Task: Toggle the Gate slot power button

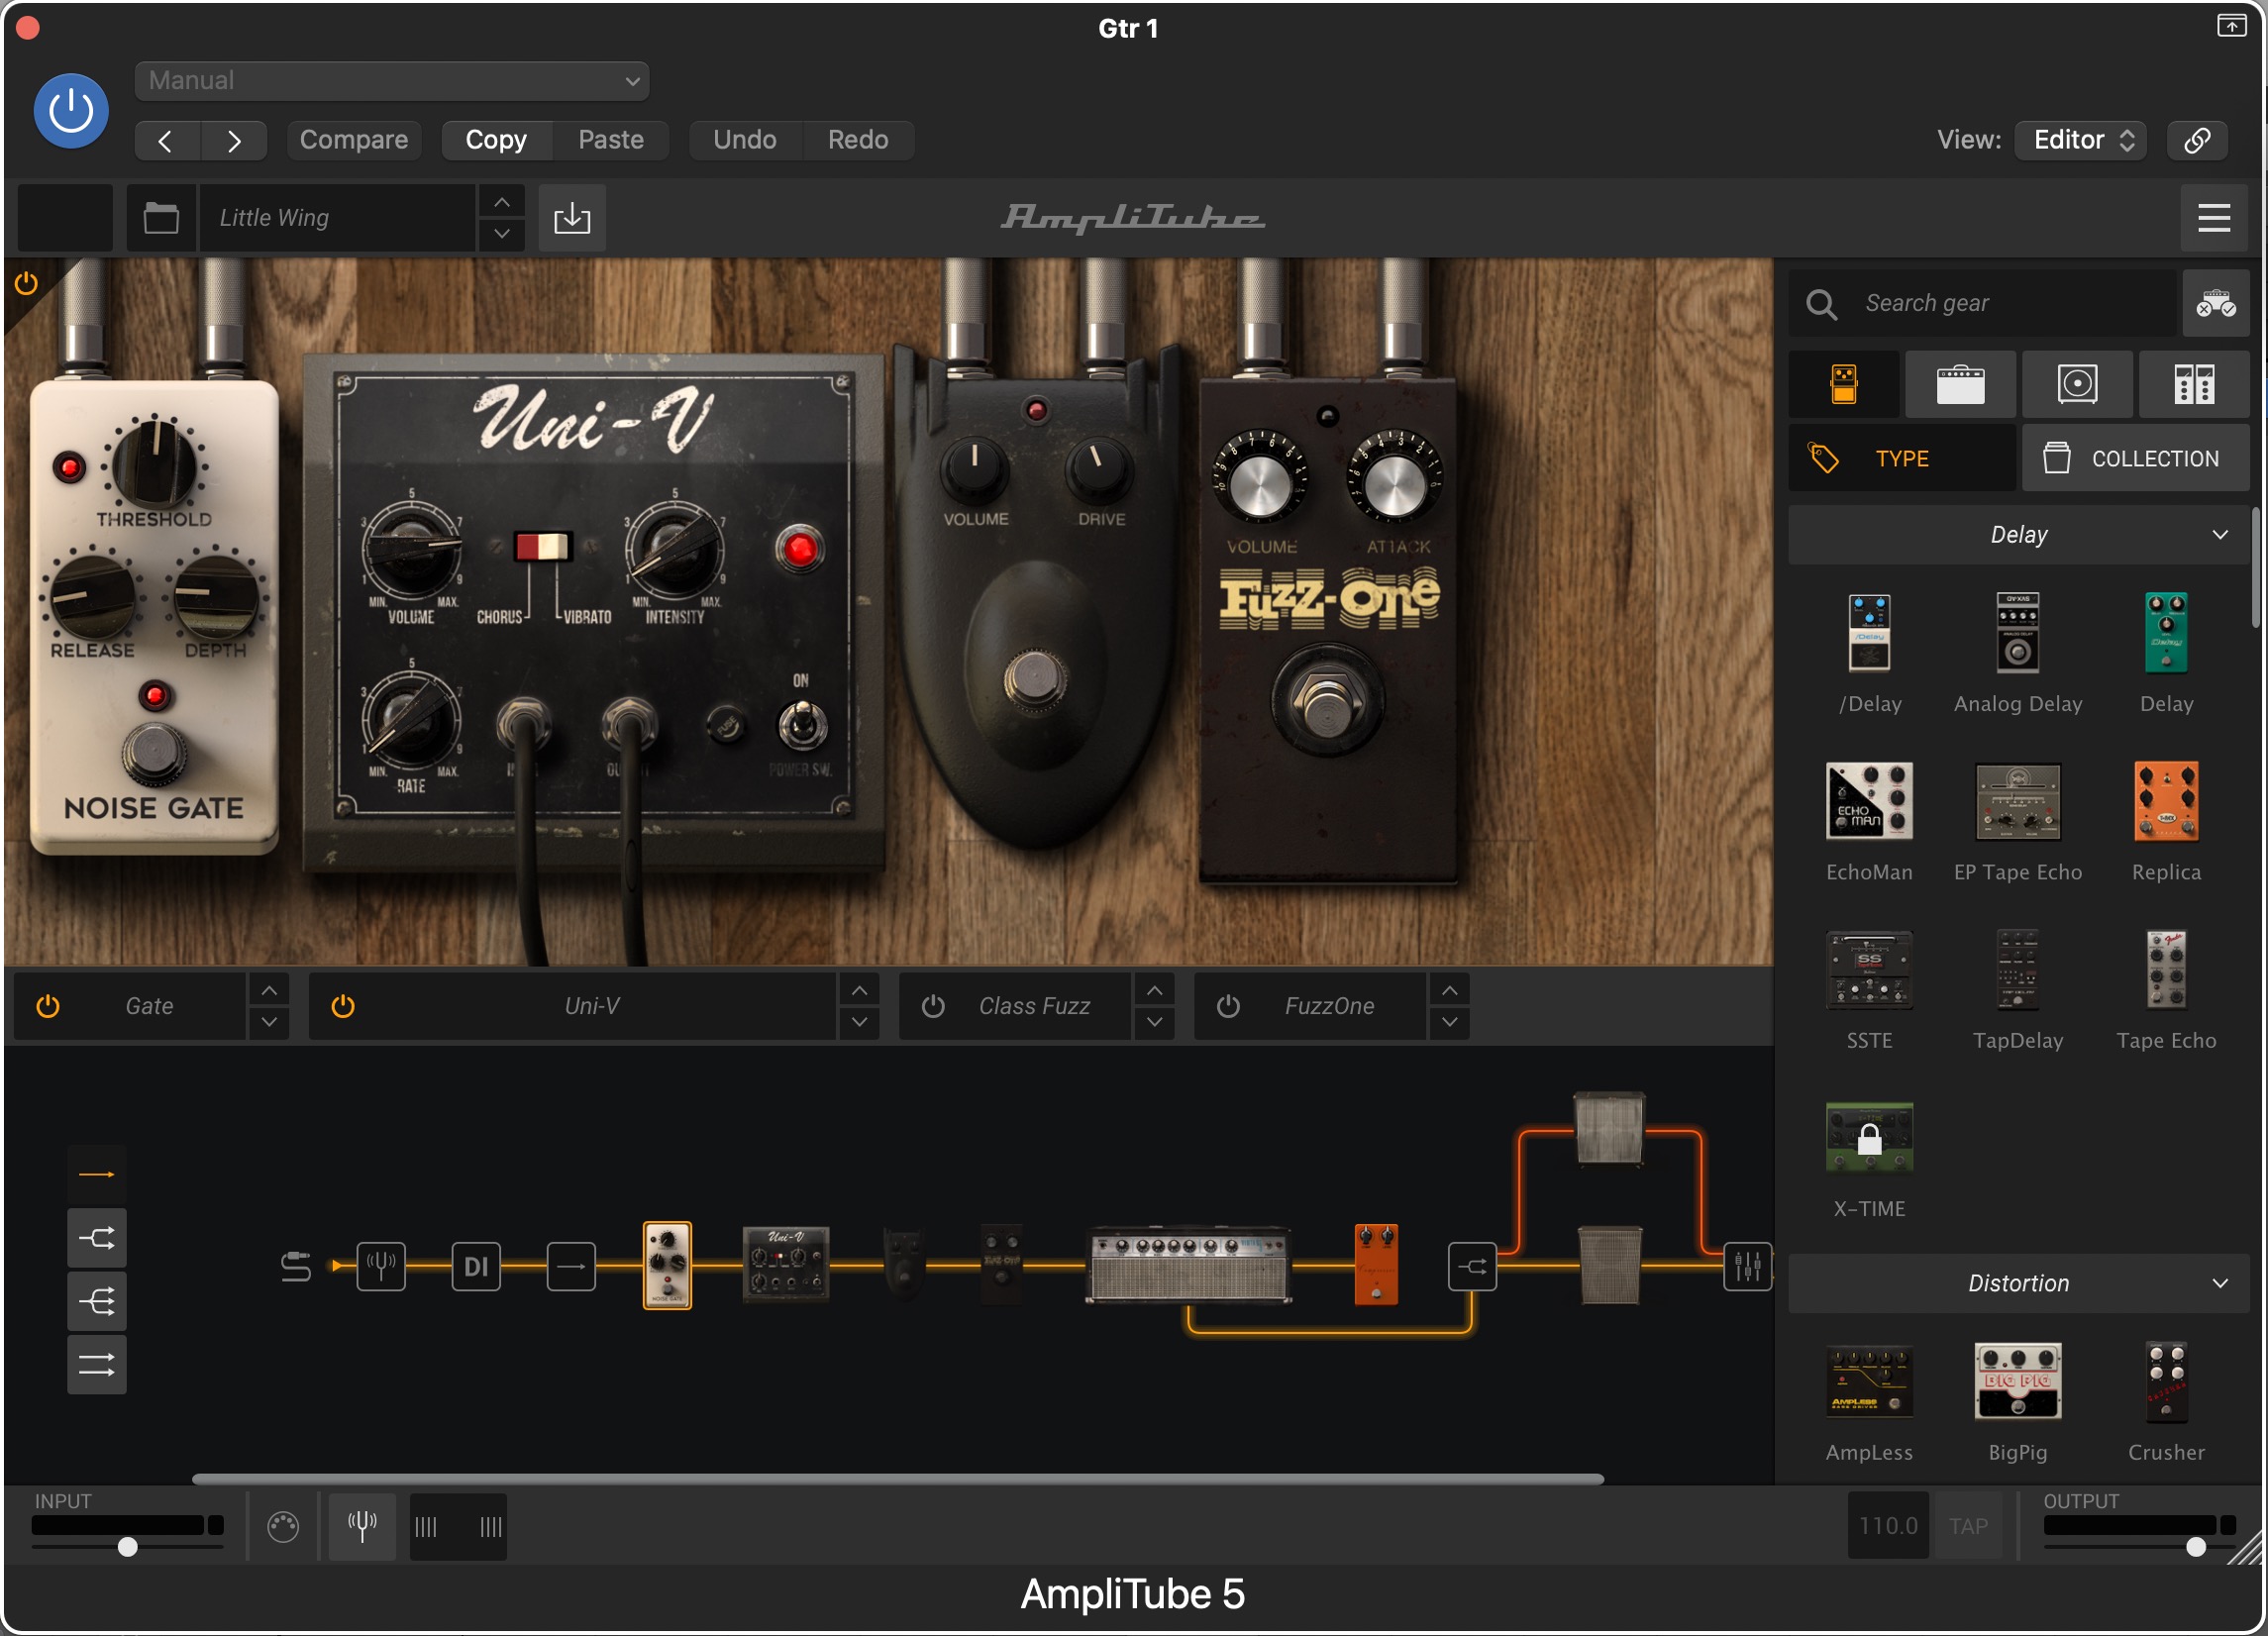Action: [x=48, y=1006]
